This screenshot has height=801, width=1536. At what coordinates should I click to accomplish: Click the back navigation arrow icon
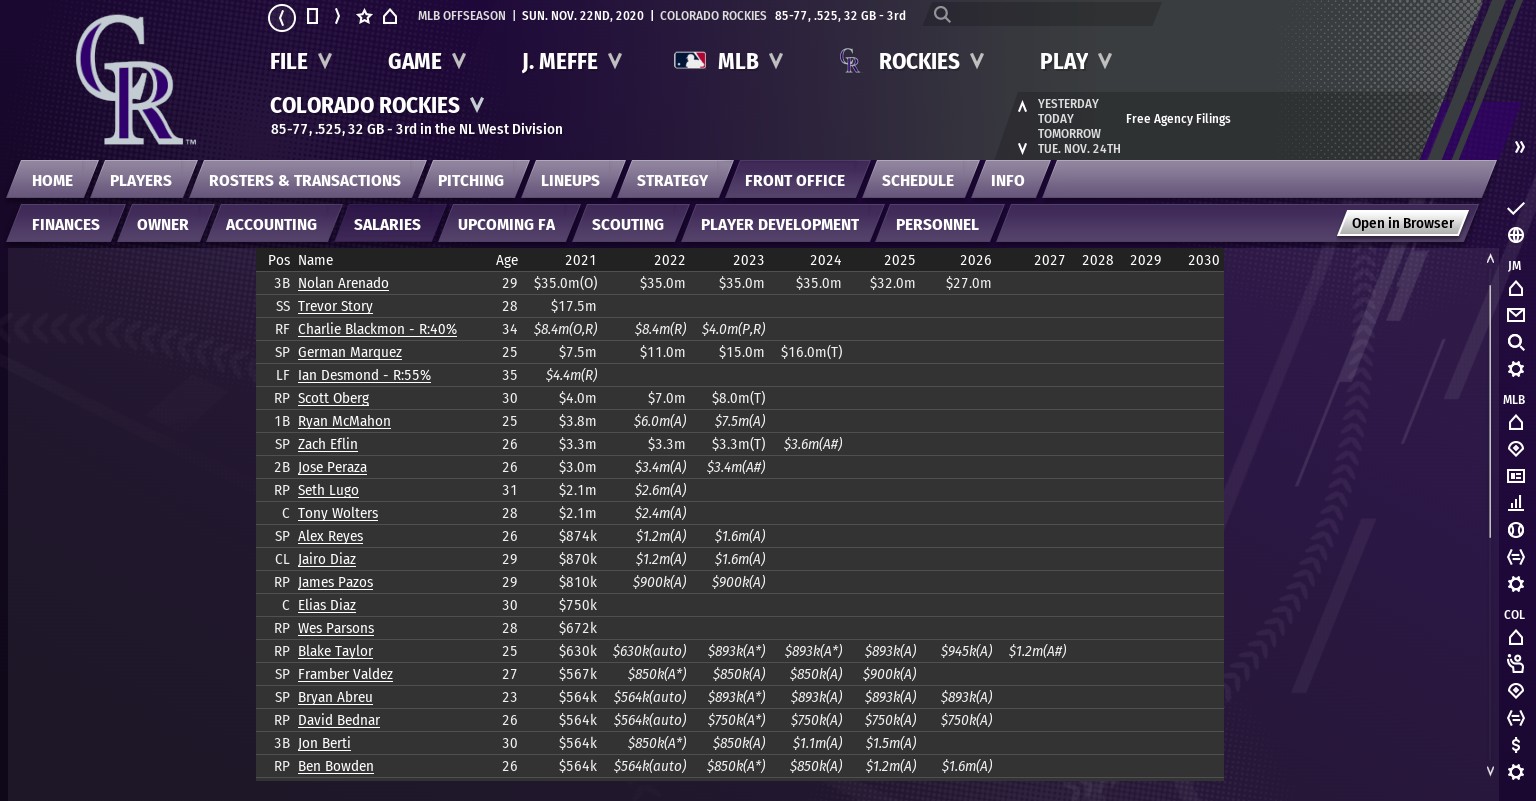pyautogui.click(x=282, y=17)
